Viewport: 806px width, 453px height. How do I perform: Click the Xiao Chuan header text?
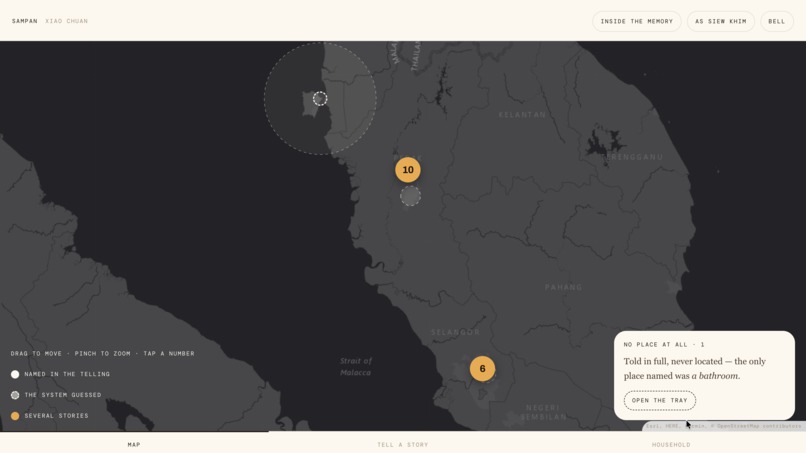coord(66,21)
